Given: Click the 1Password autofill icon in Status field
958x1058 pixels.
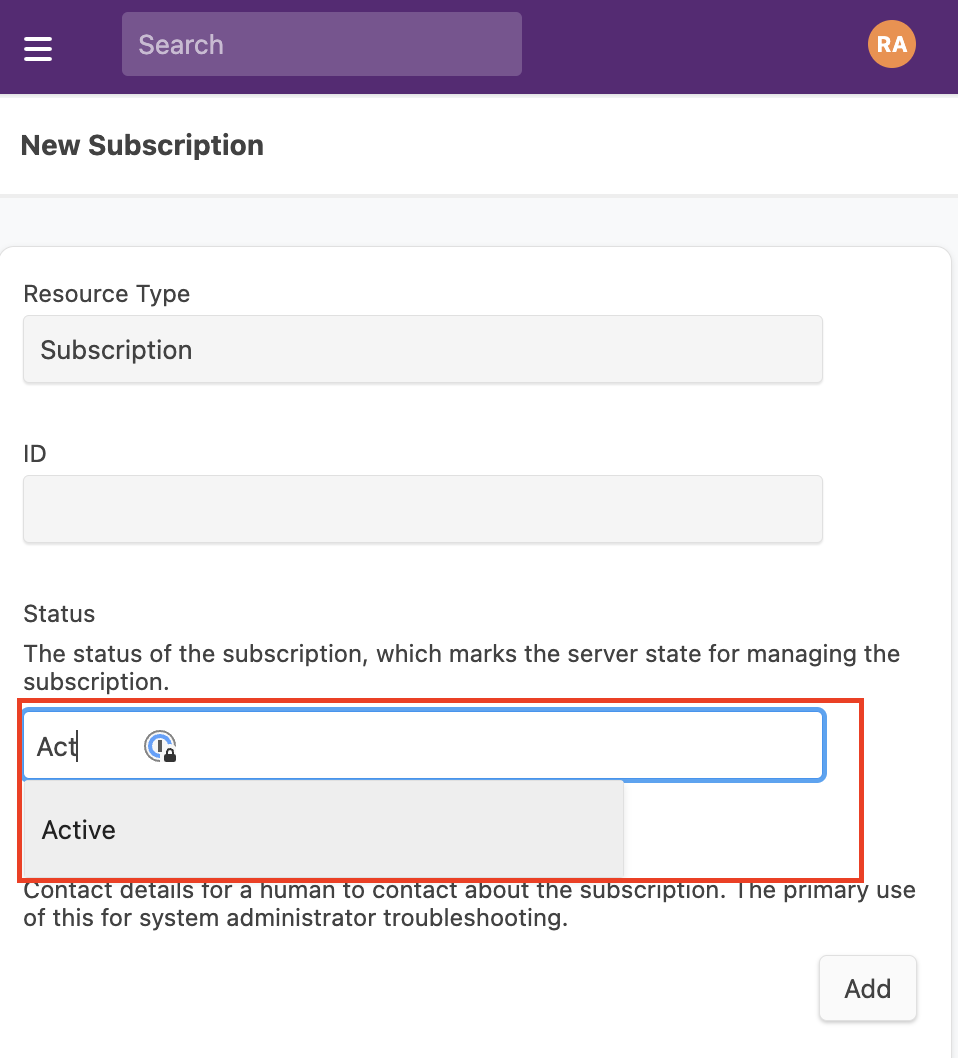Looking at the screenshot, I should [160, 748].
